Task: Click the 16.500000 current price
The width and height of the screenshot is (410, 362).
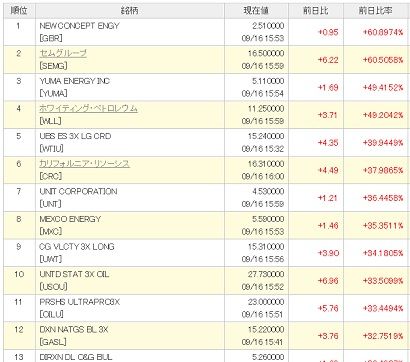Action: 266,53
